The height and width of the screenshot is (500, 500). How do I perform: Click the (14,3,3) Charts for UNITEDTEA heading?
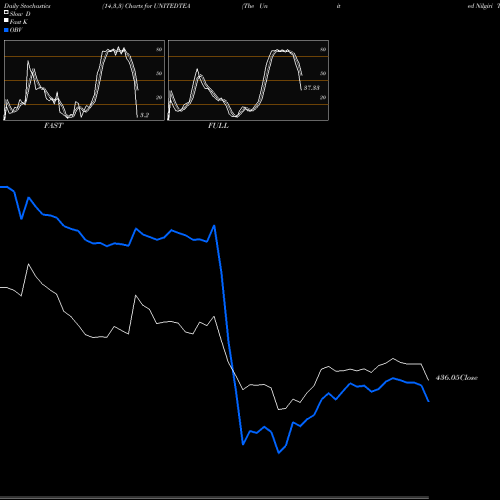[x=146, y=6]
